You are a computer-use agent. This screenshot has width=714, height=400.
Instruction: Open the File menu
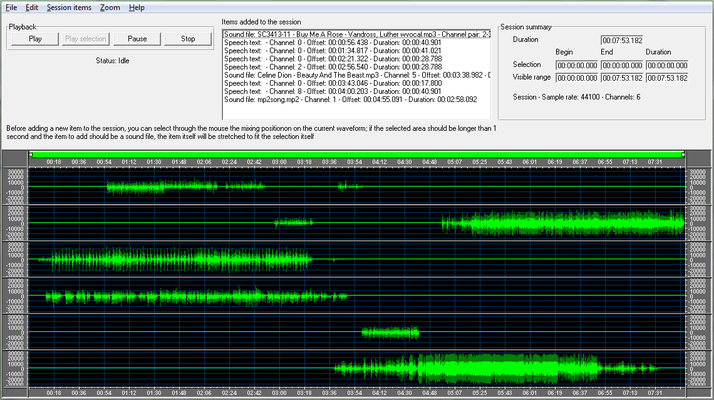coord(11,7)
